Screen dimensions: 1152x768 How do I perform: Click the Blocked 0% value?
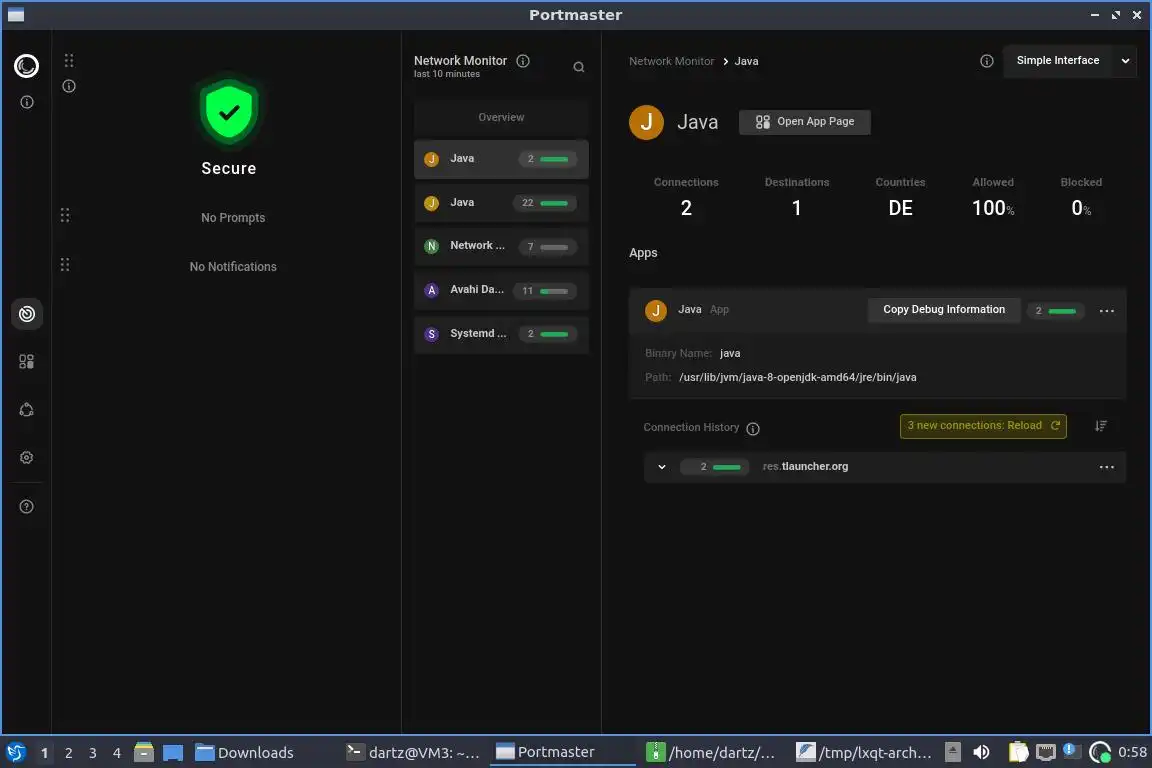[x=1081, y=209]
